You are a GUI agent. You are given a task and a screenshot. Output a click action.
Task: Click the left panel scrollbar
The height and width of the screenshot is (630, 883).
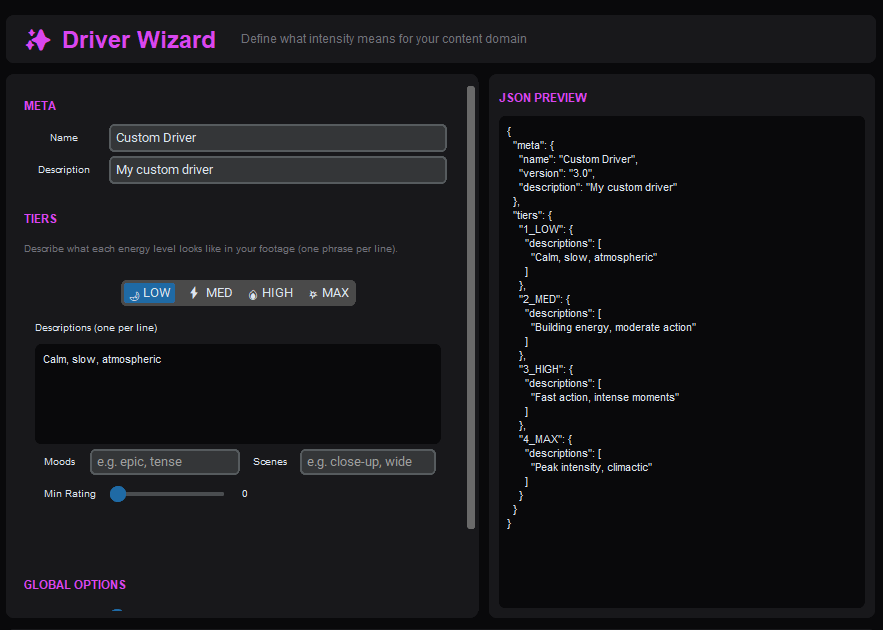pyautogui.click(x=470, y=300)
